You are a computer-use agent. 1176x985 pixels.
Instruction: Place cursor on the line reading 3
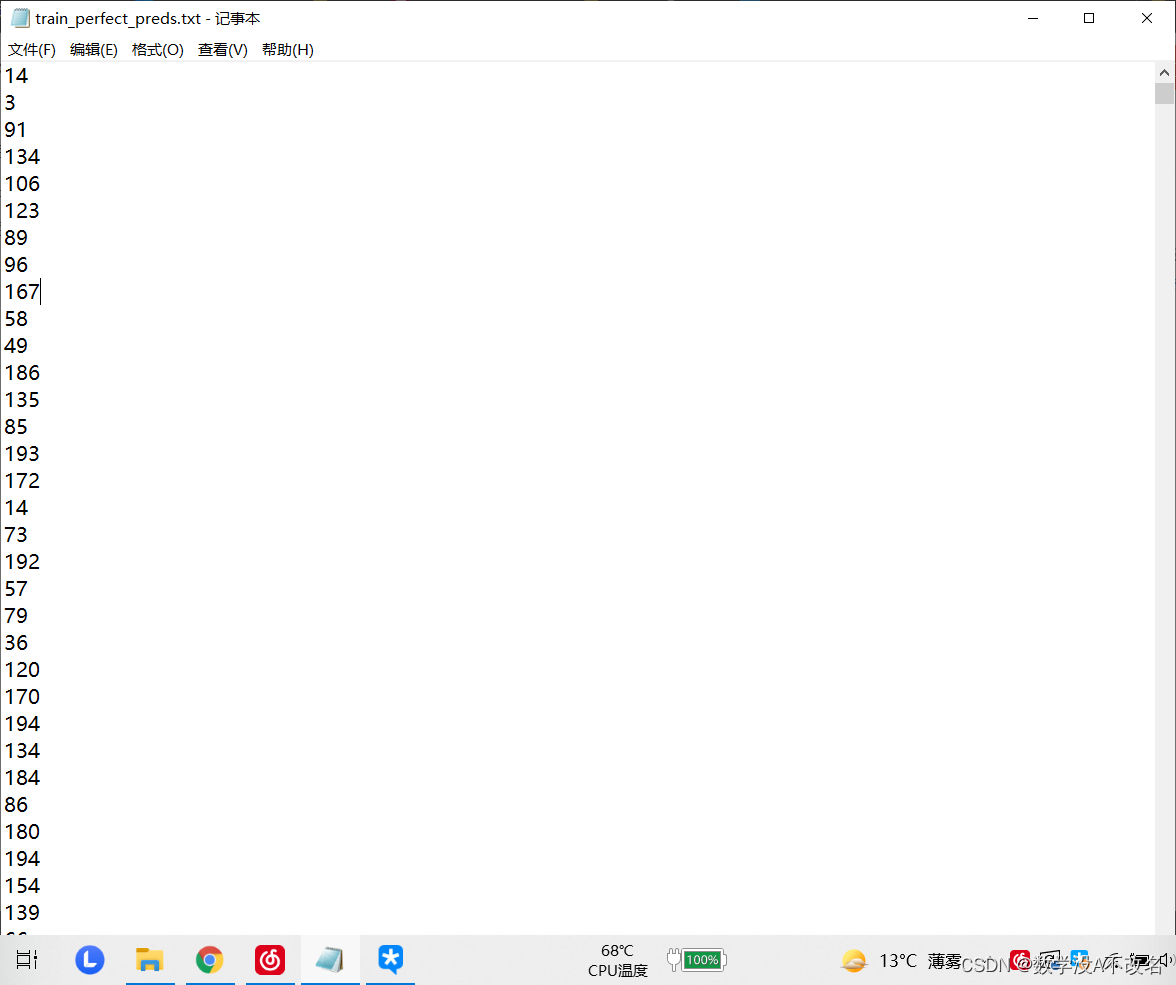click(x=10, y=103)
